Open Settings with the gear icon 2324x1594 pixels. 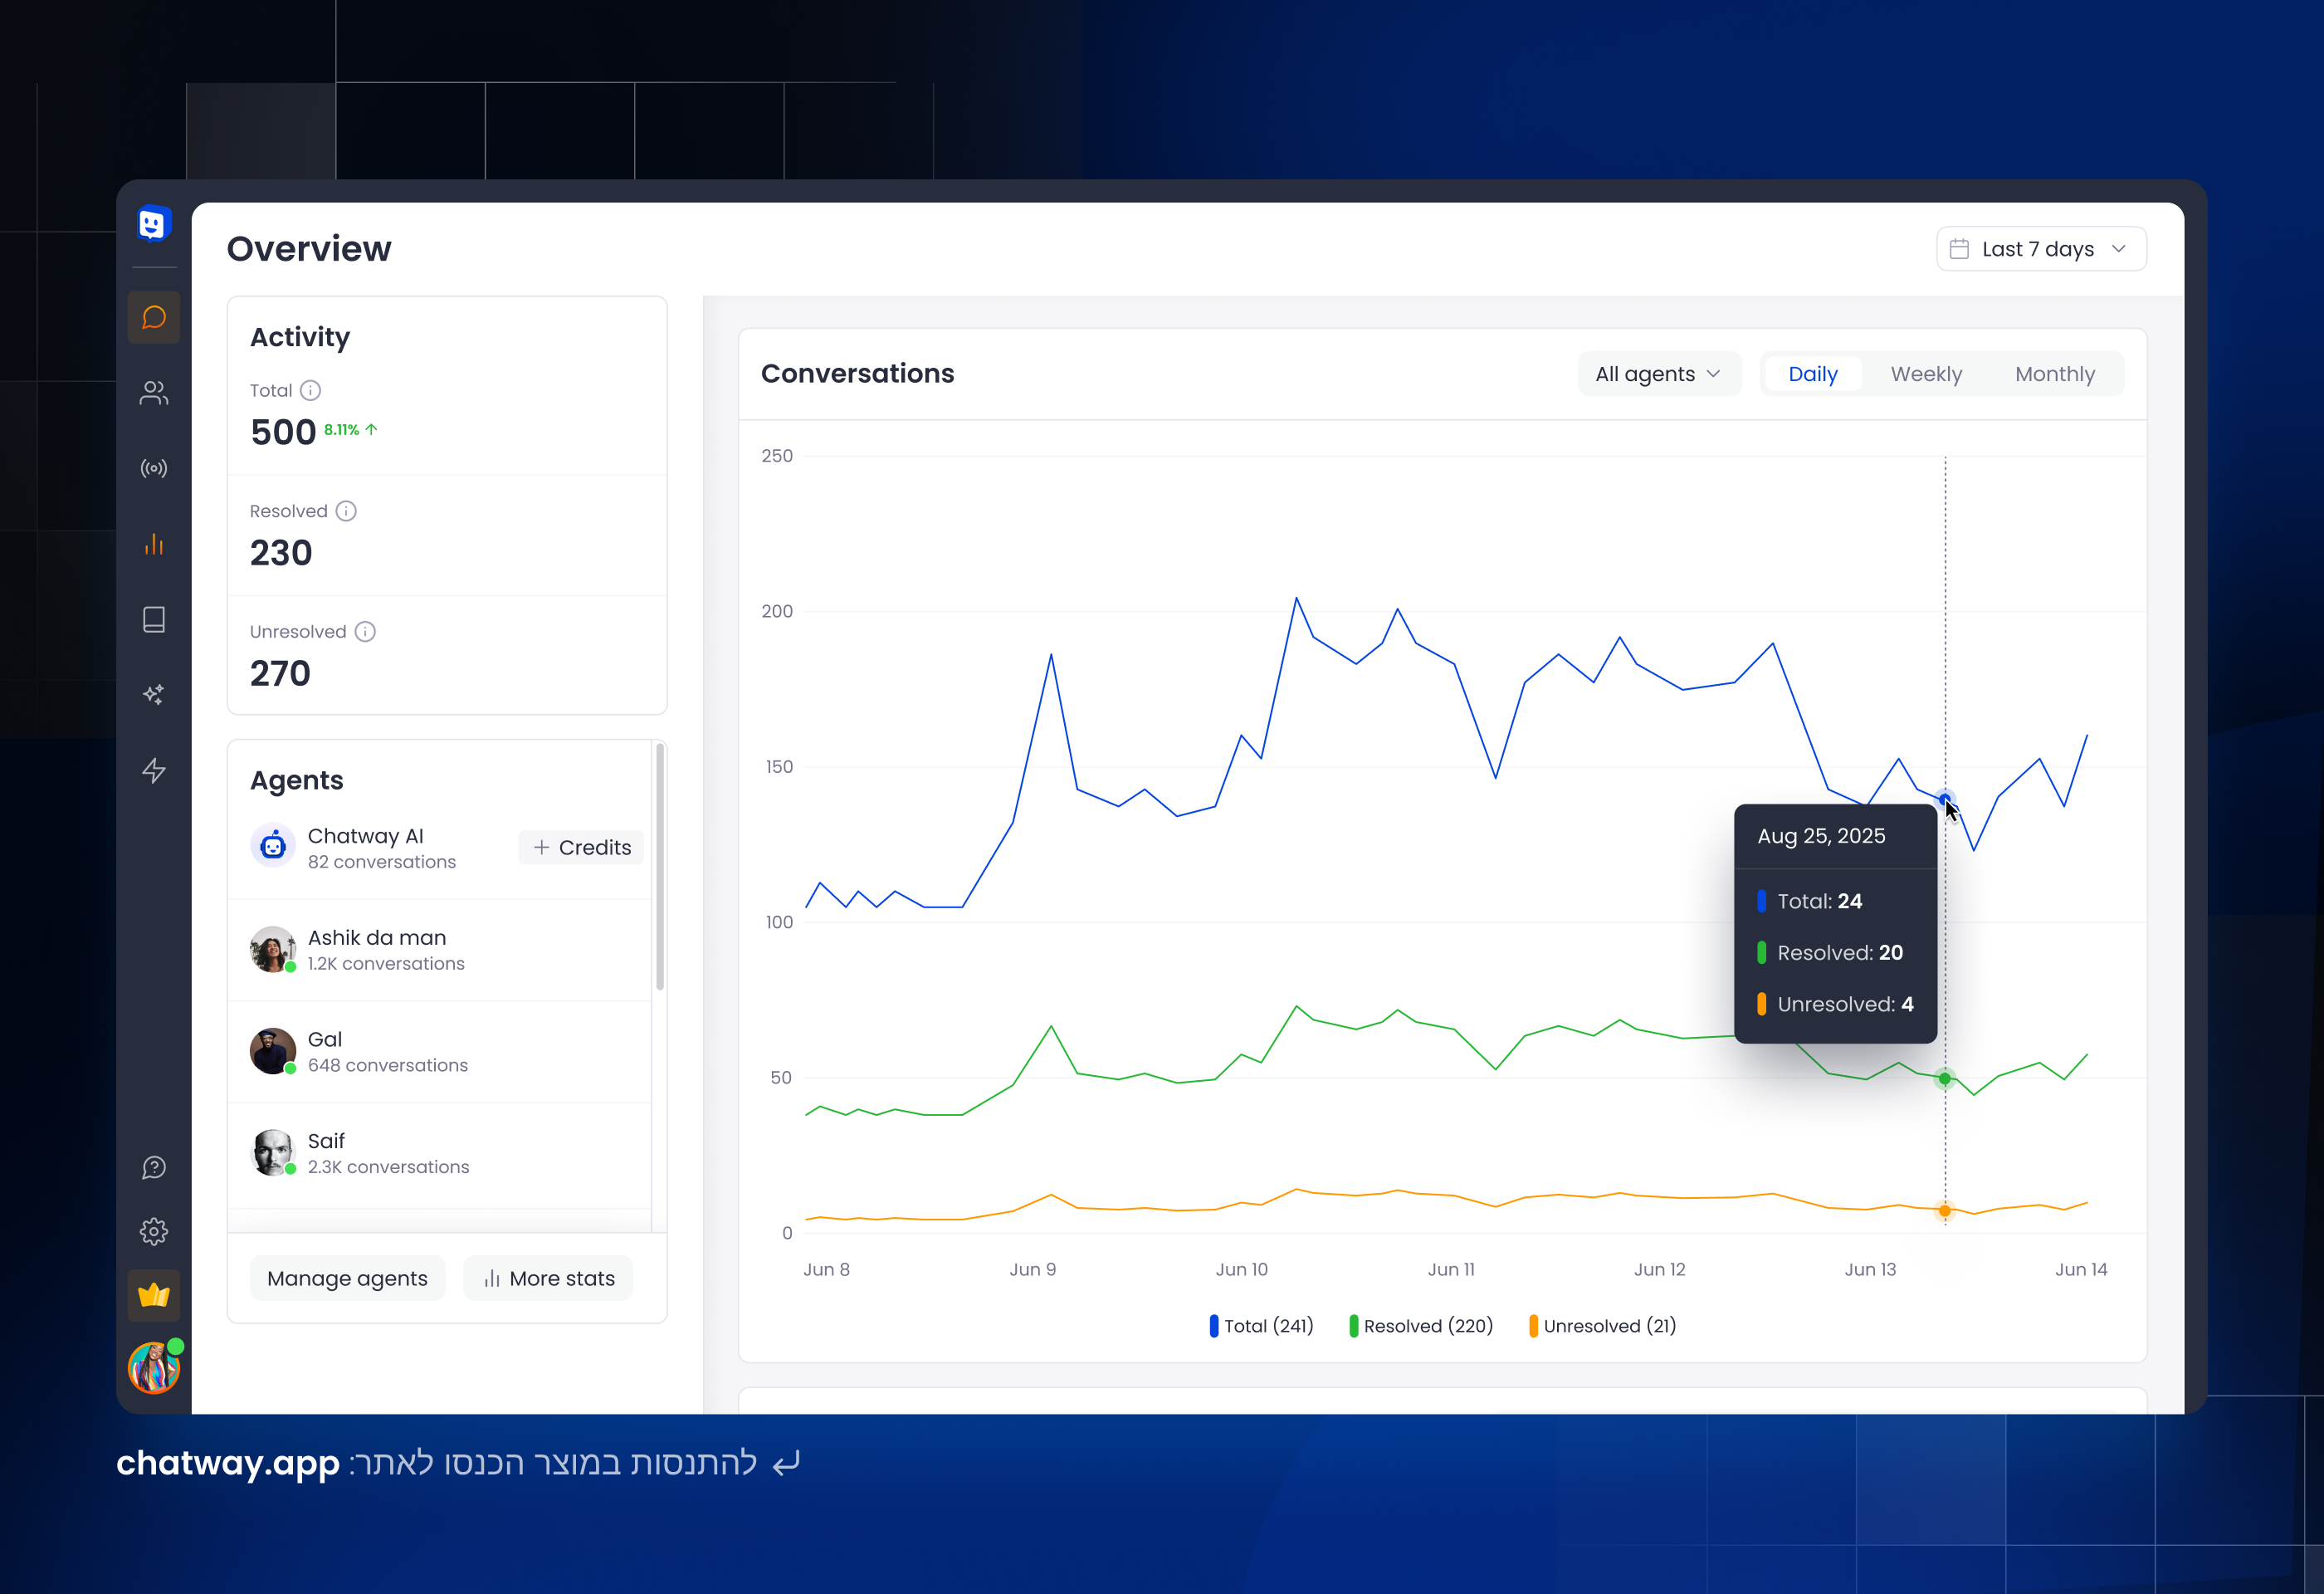tap(154, 1231)
